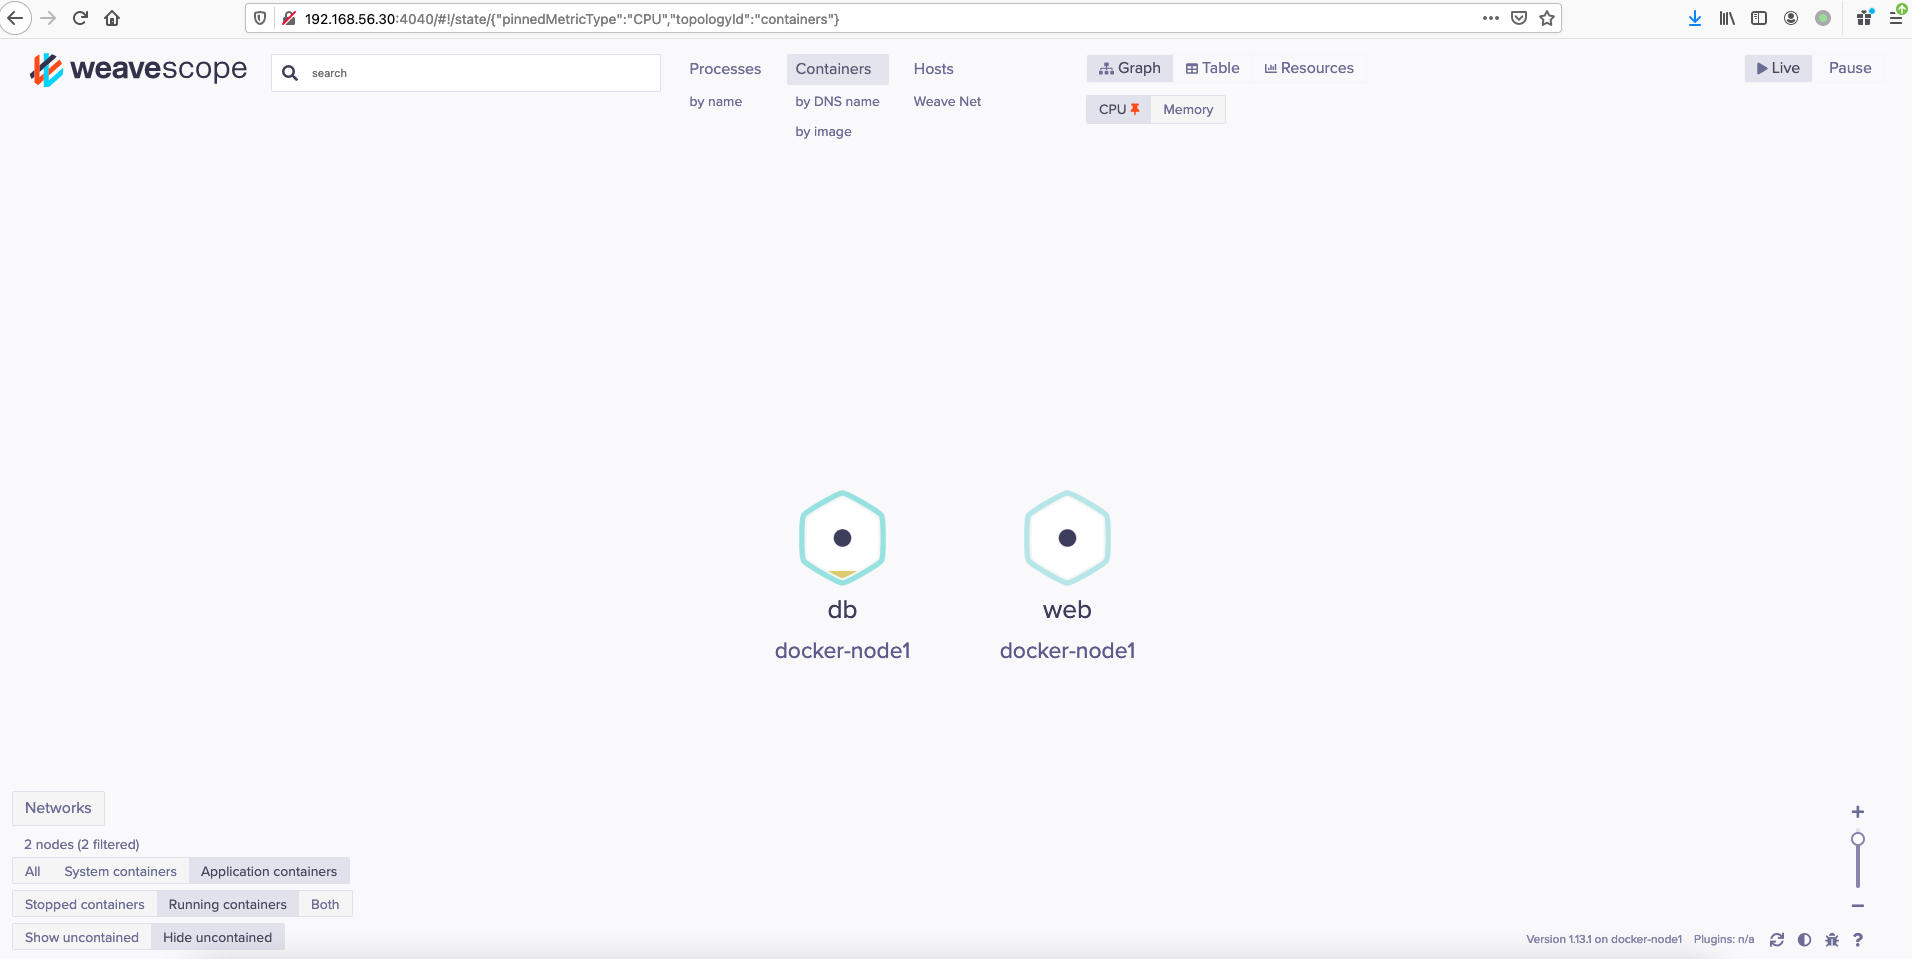Enable Show uncontained
Viewport: 1912px width, 959px height.
82,937
